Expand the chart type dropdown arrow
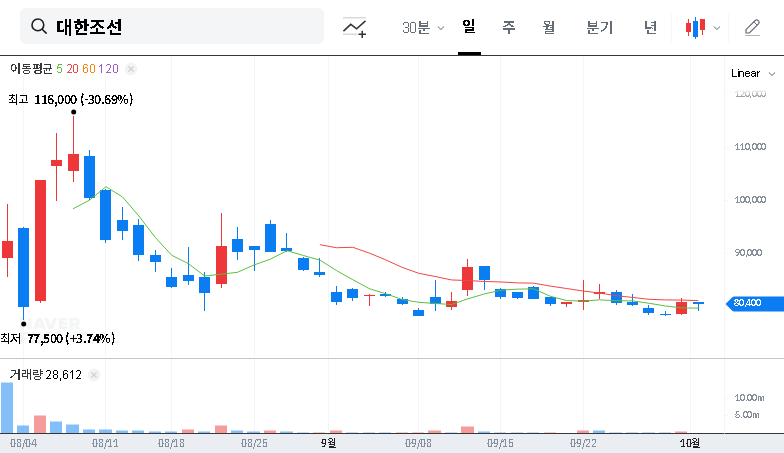Viewport: 784px width, 453px height. click(716, 28)
